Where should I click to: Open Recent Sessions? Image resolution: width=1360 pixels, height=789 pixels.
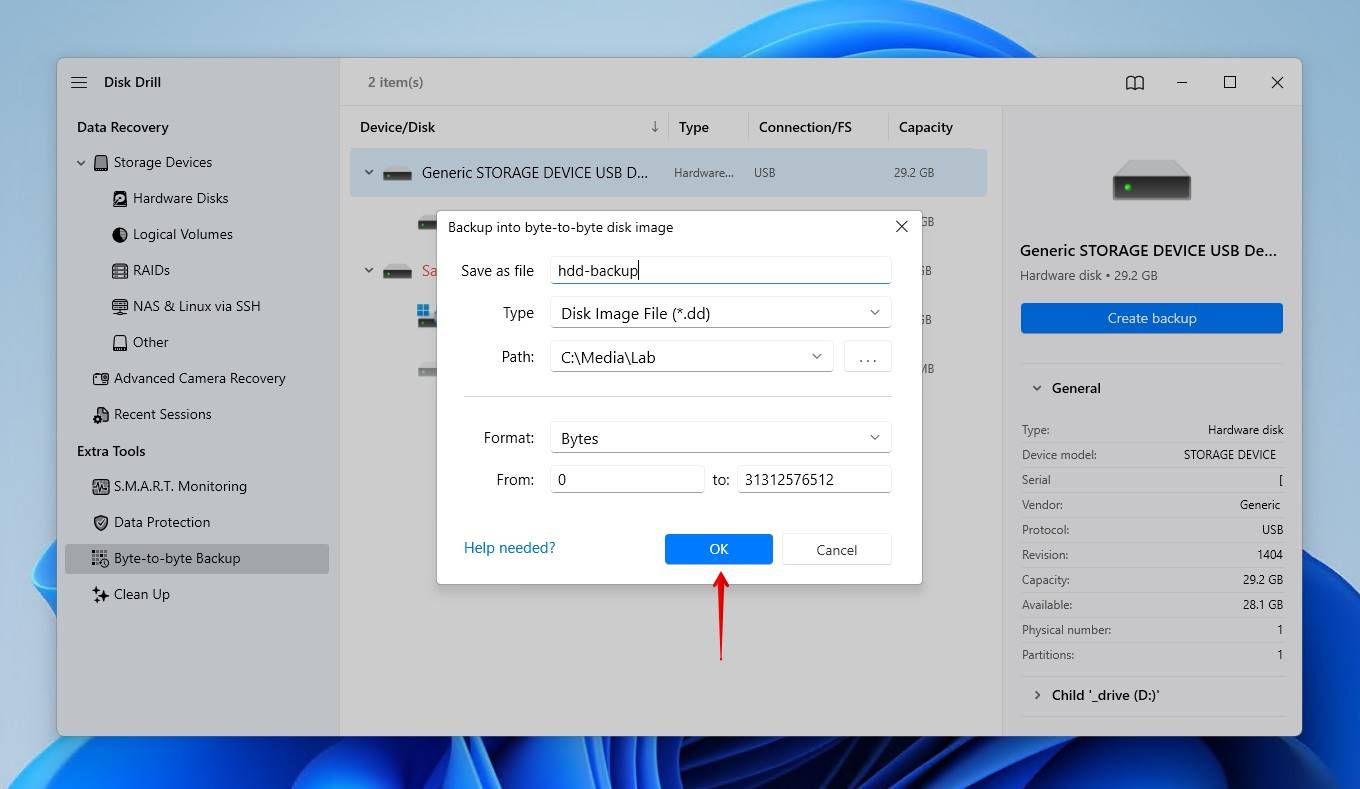[162, 414]
